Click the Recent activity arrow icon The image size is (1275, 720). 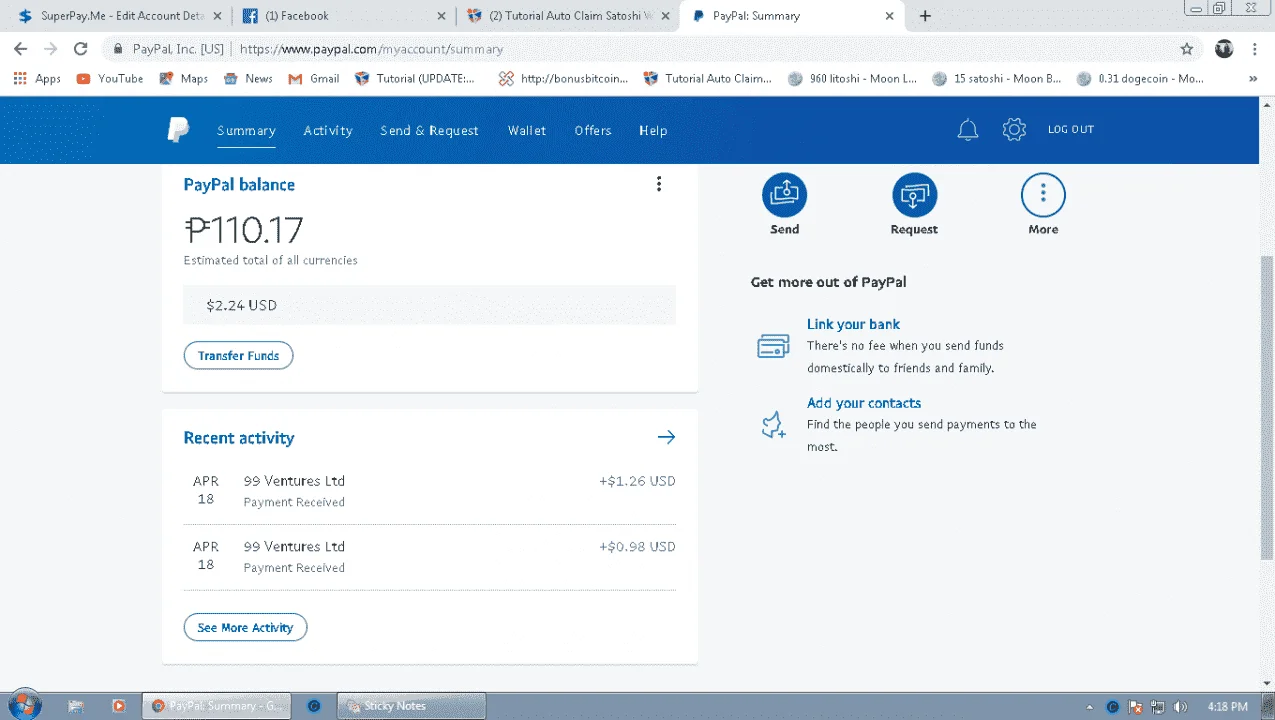click(x=666, y=437)
